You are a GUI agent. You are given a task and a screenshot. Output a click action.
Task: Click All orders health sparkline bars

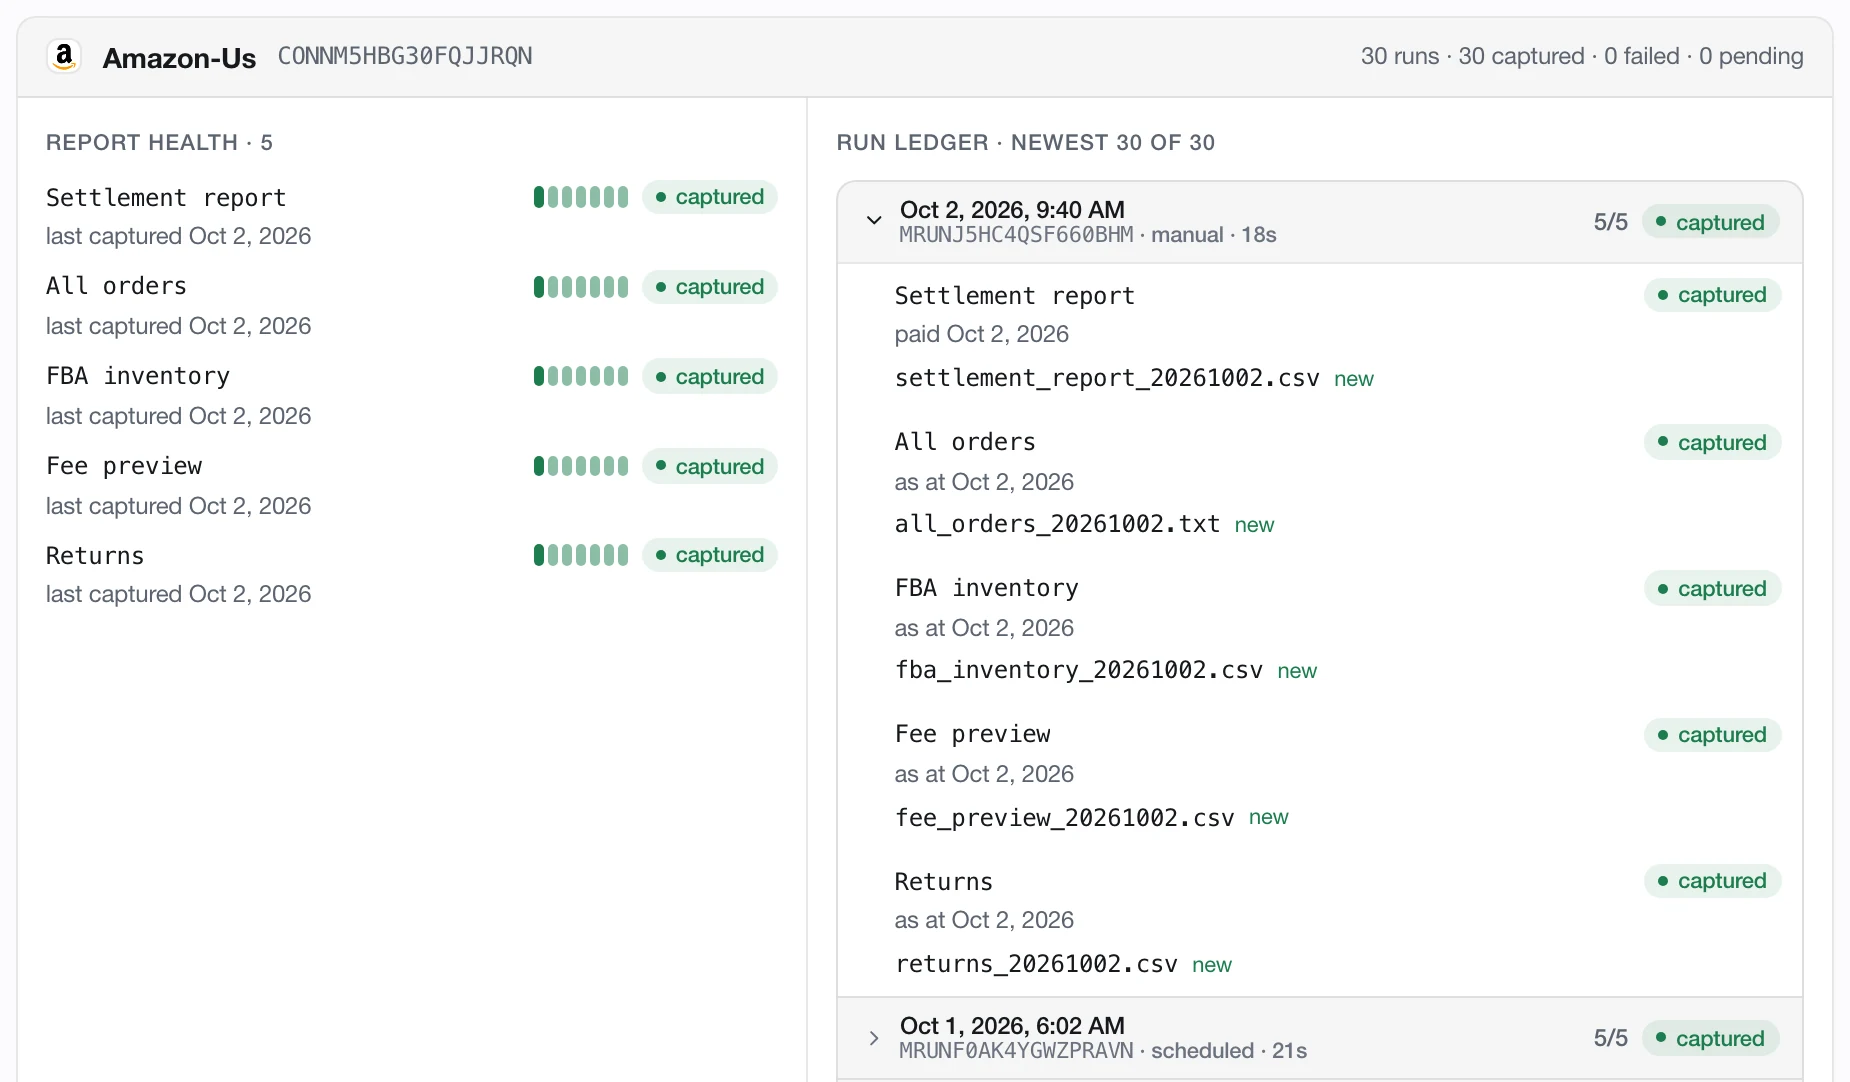pos(581,287)
